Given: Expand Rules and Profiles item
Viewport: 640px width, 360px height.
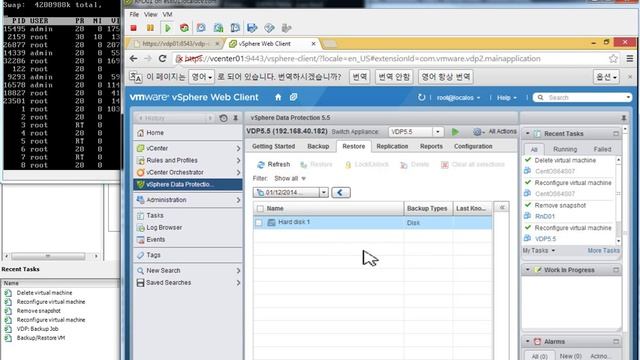Looking at the screenshot, I should tap(238, 160).
